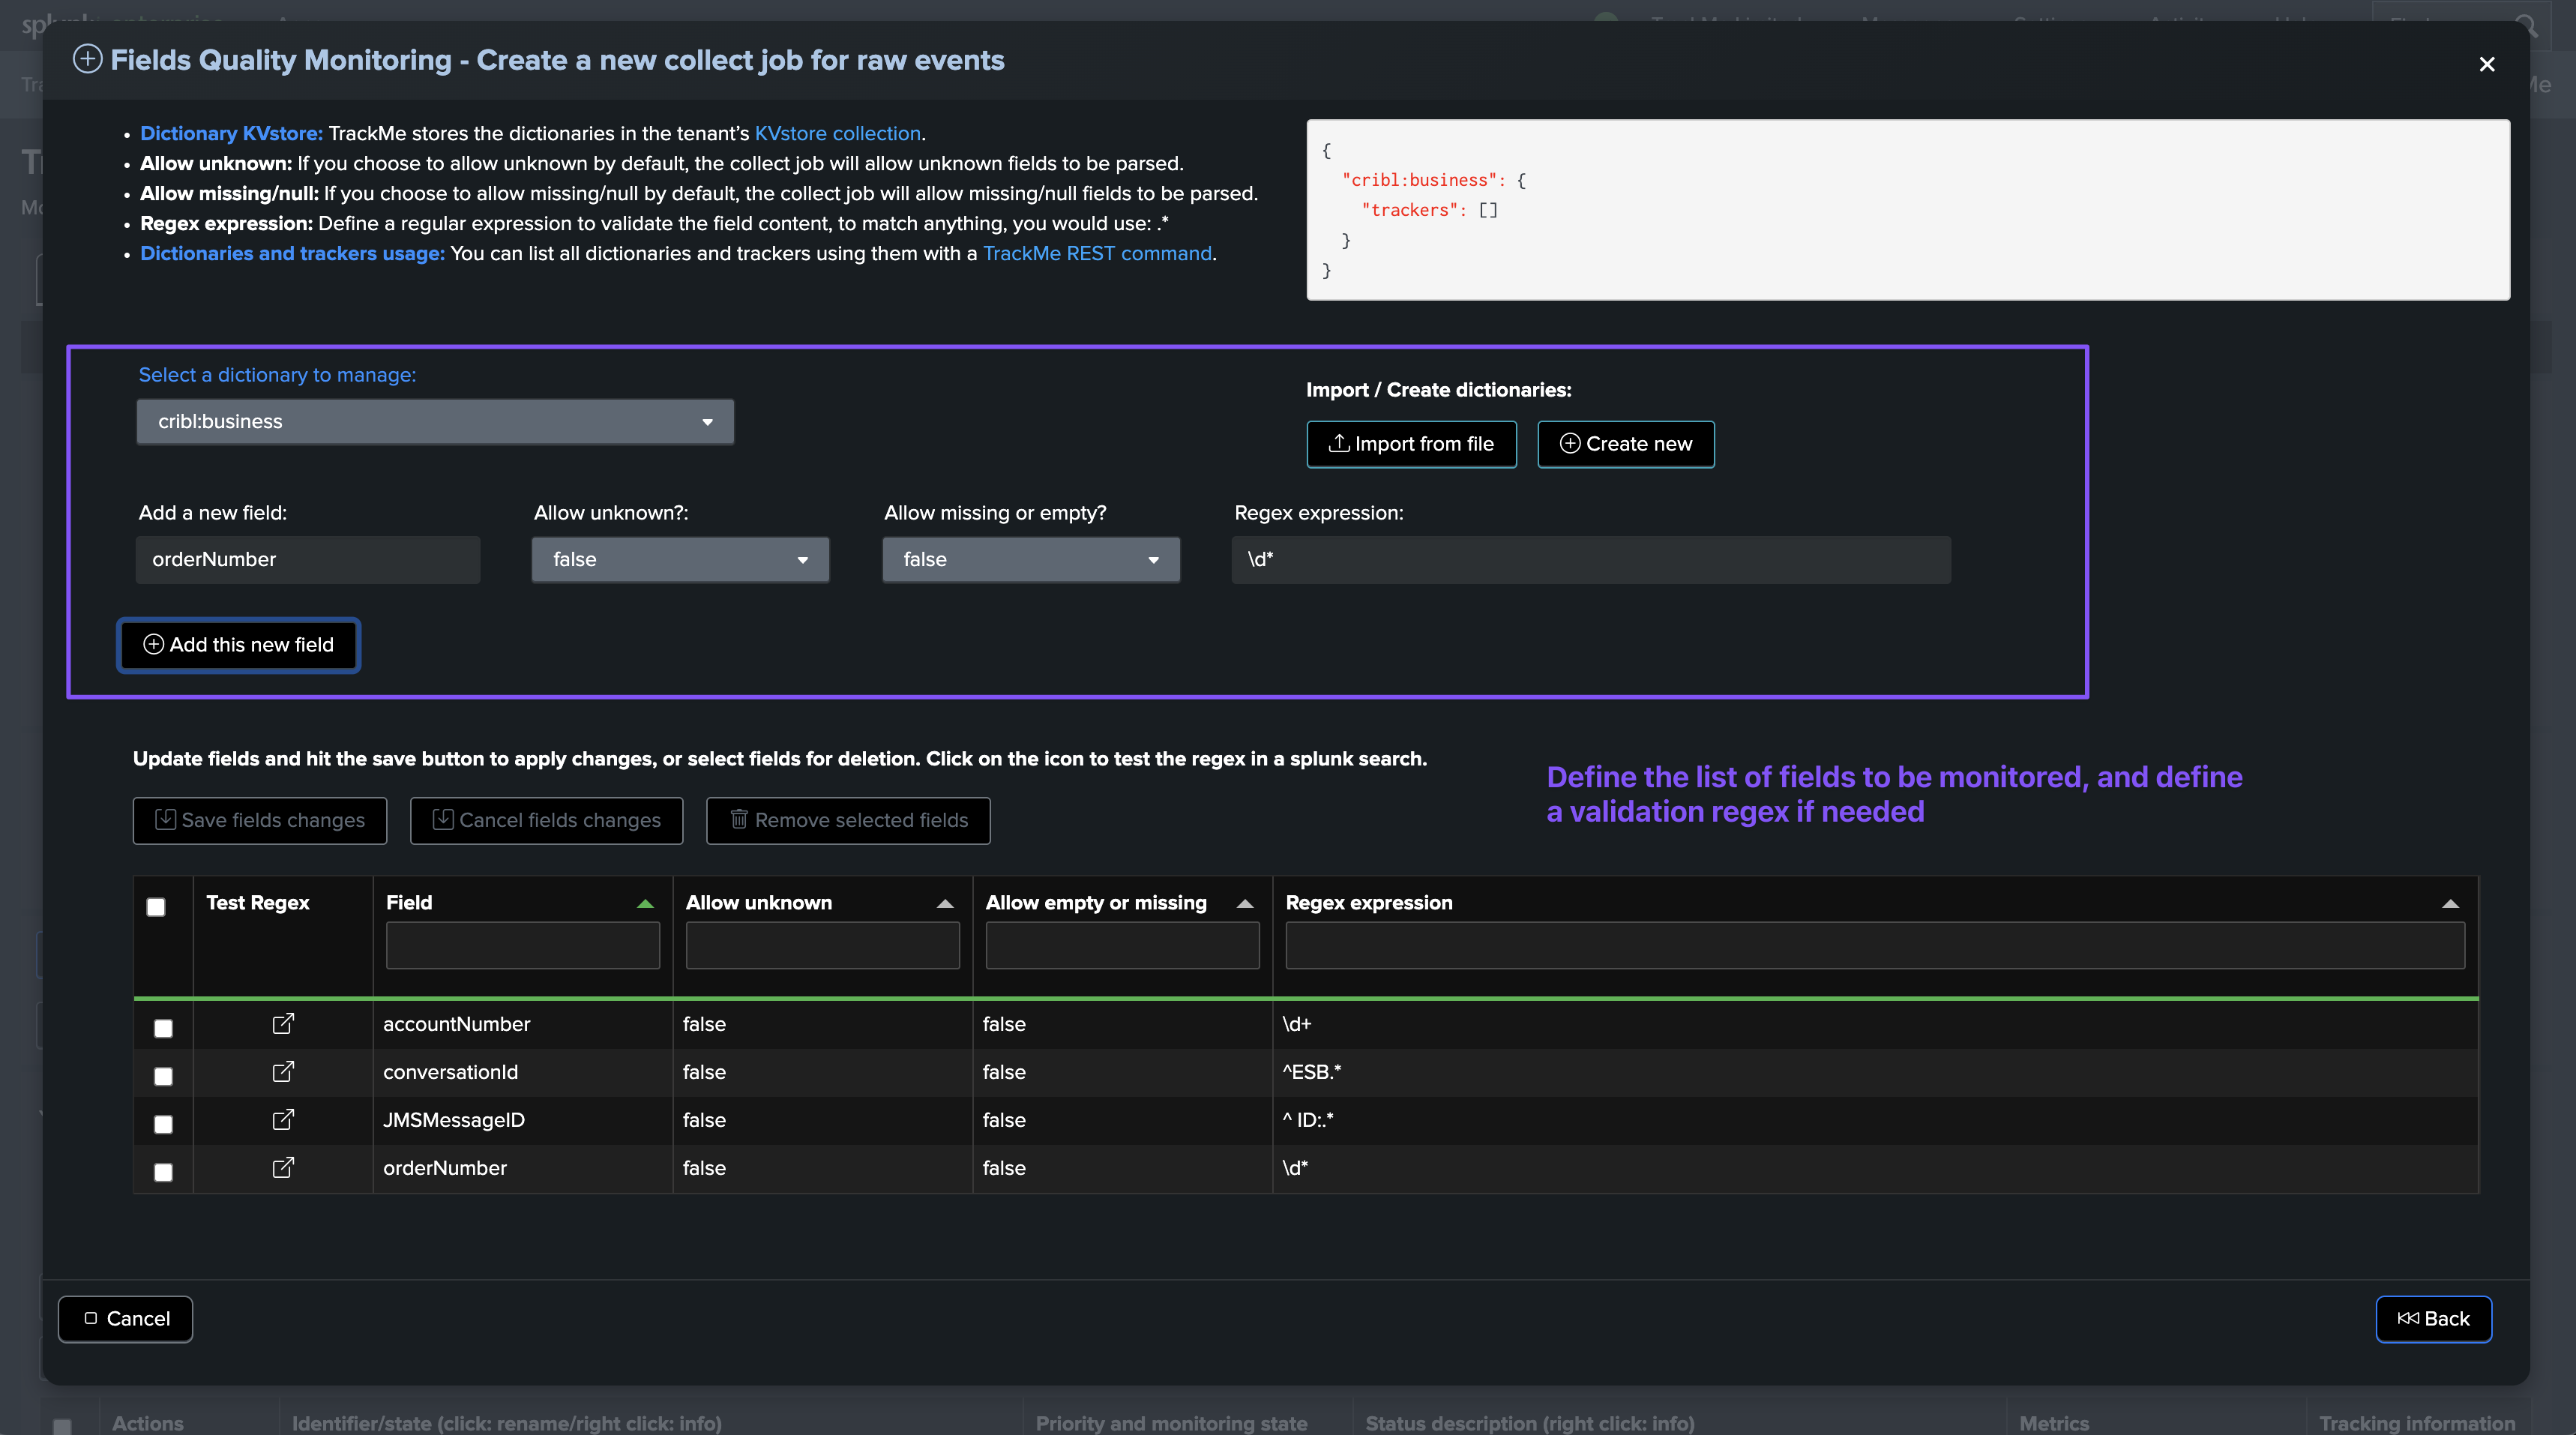Viewport: 2576px width, 1435px height.
Task: Sort table by Allow unknown arrow
Action: (x=945, y=904)
